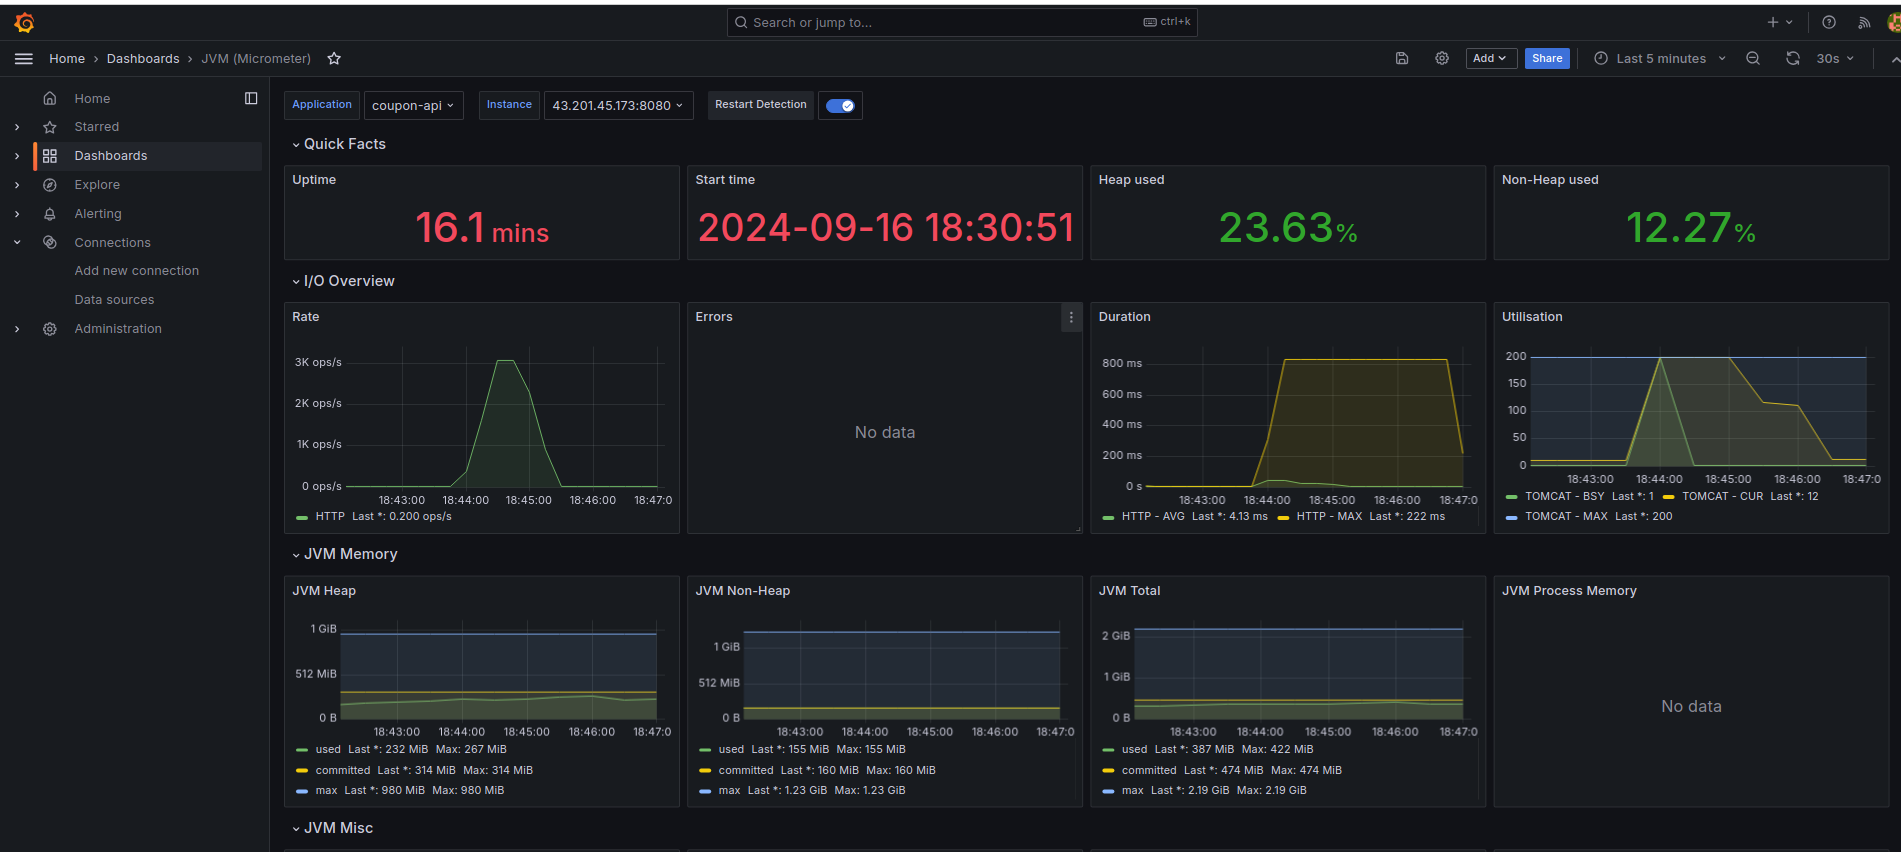Screen dimensions: 1901x852
Task: Refresh the dashboard now
Action: click(x=1793, y=59)
